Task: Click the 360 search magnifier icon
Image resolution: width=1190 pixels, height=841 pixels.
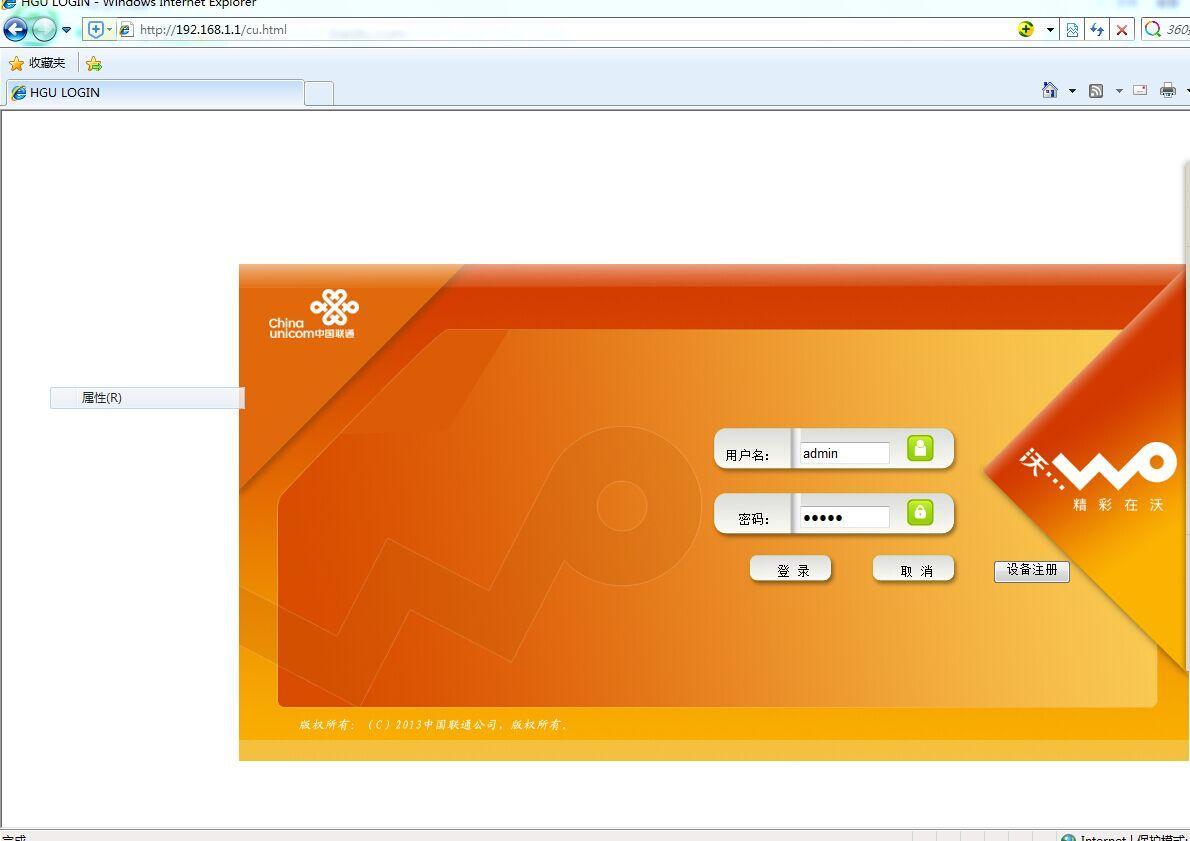Action: click(1153, 30)
